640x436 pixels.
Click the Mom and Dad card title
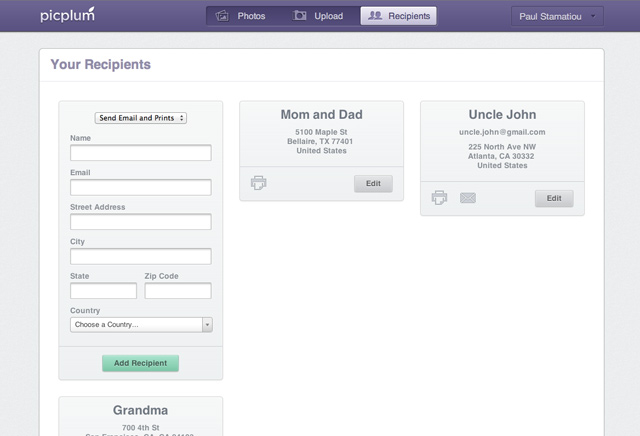(x=322, y=115)
